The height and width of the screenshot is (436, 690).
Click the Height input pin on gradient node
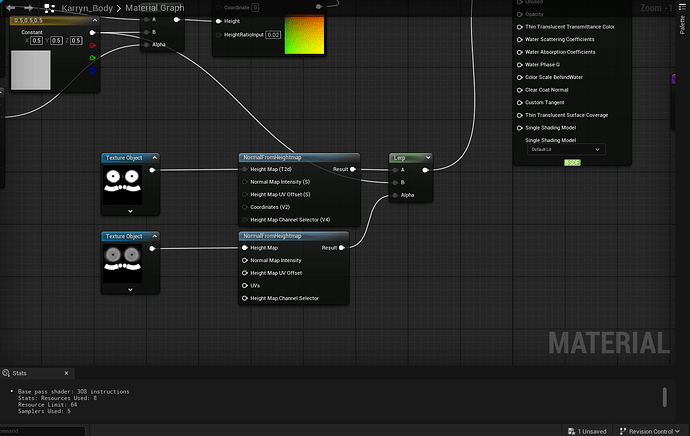pos(218,21)
